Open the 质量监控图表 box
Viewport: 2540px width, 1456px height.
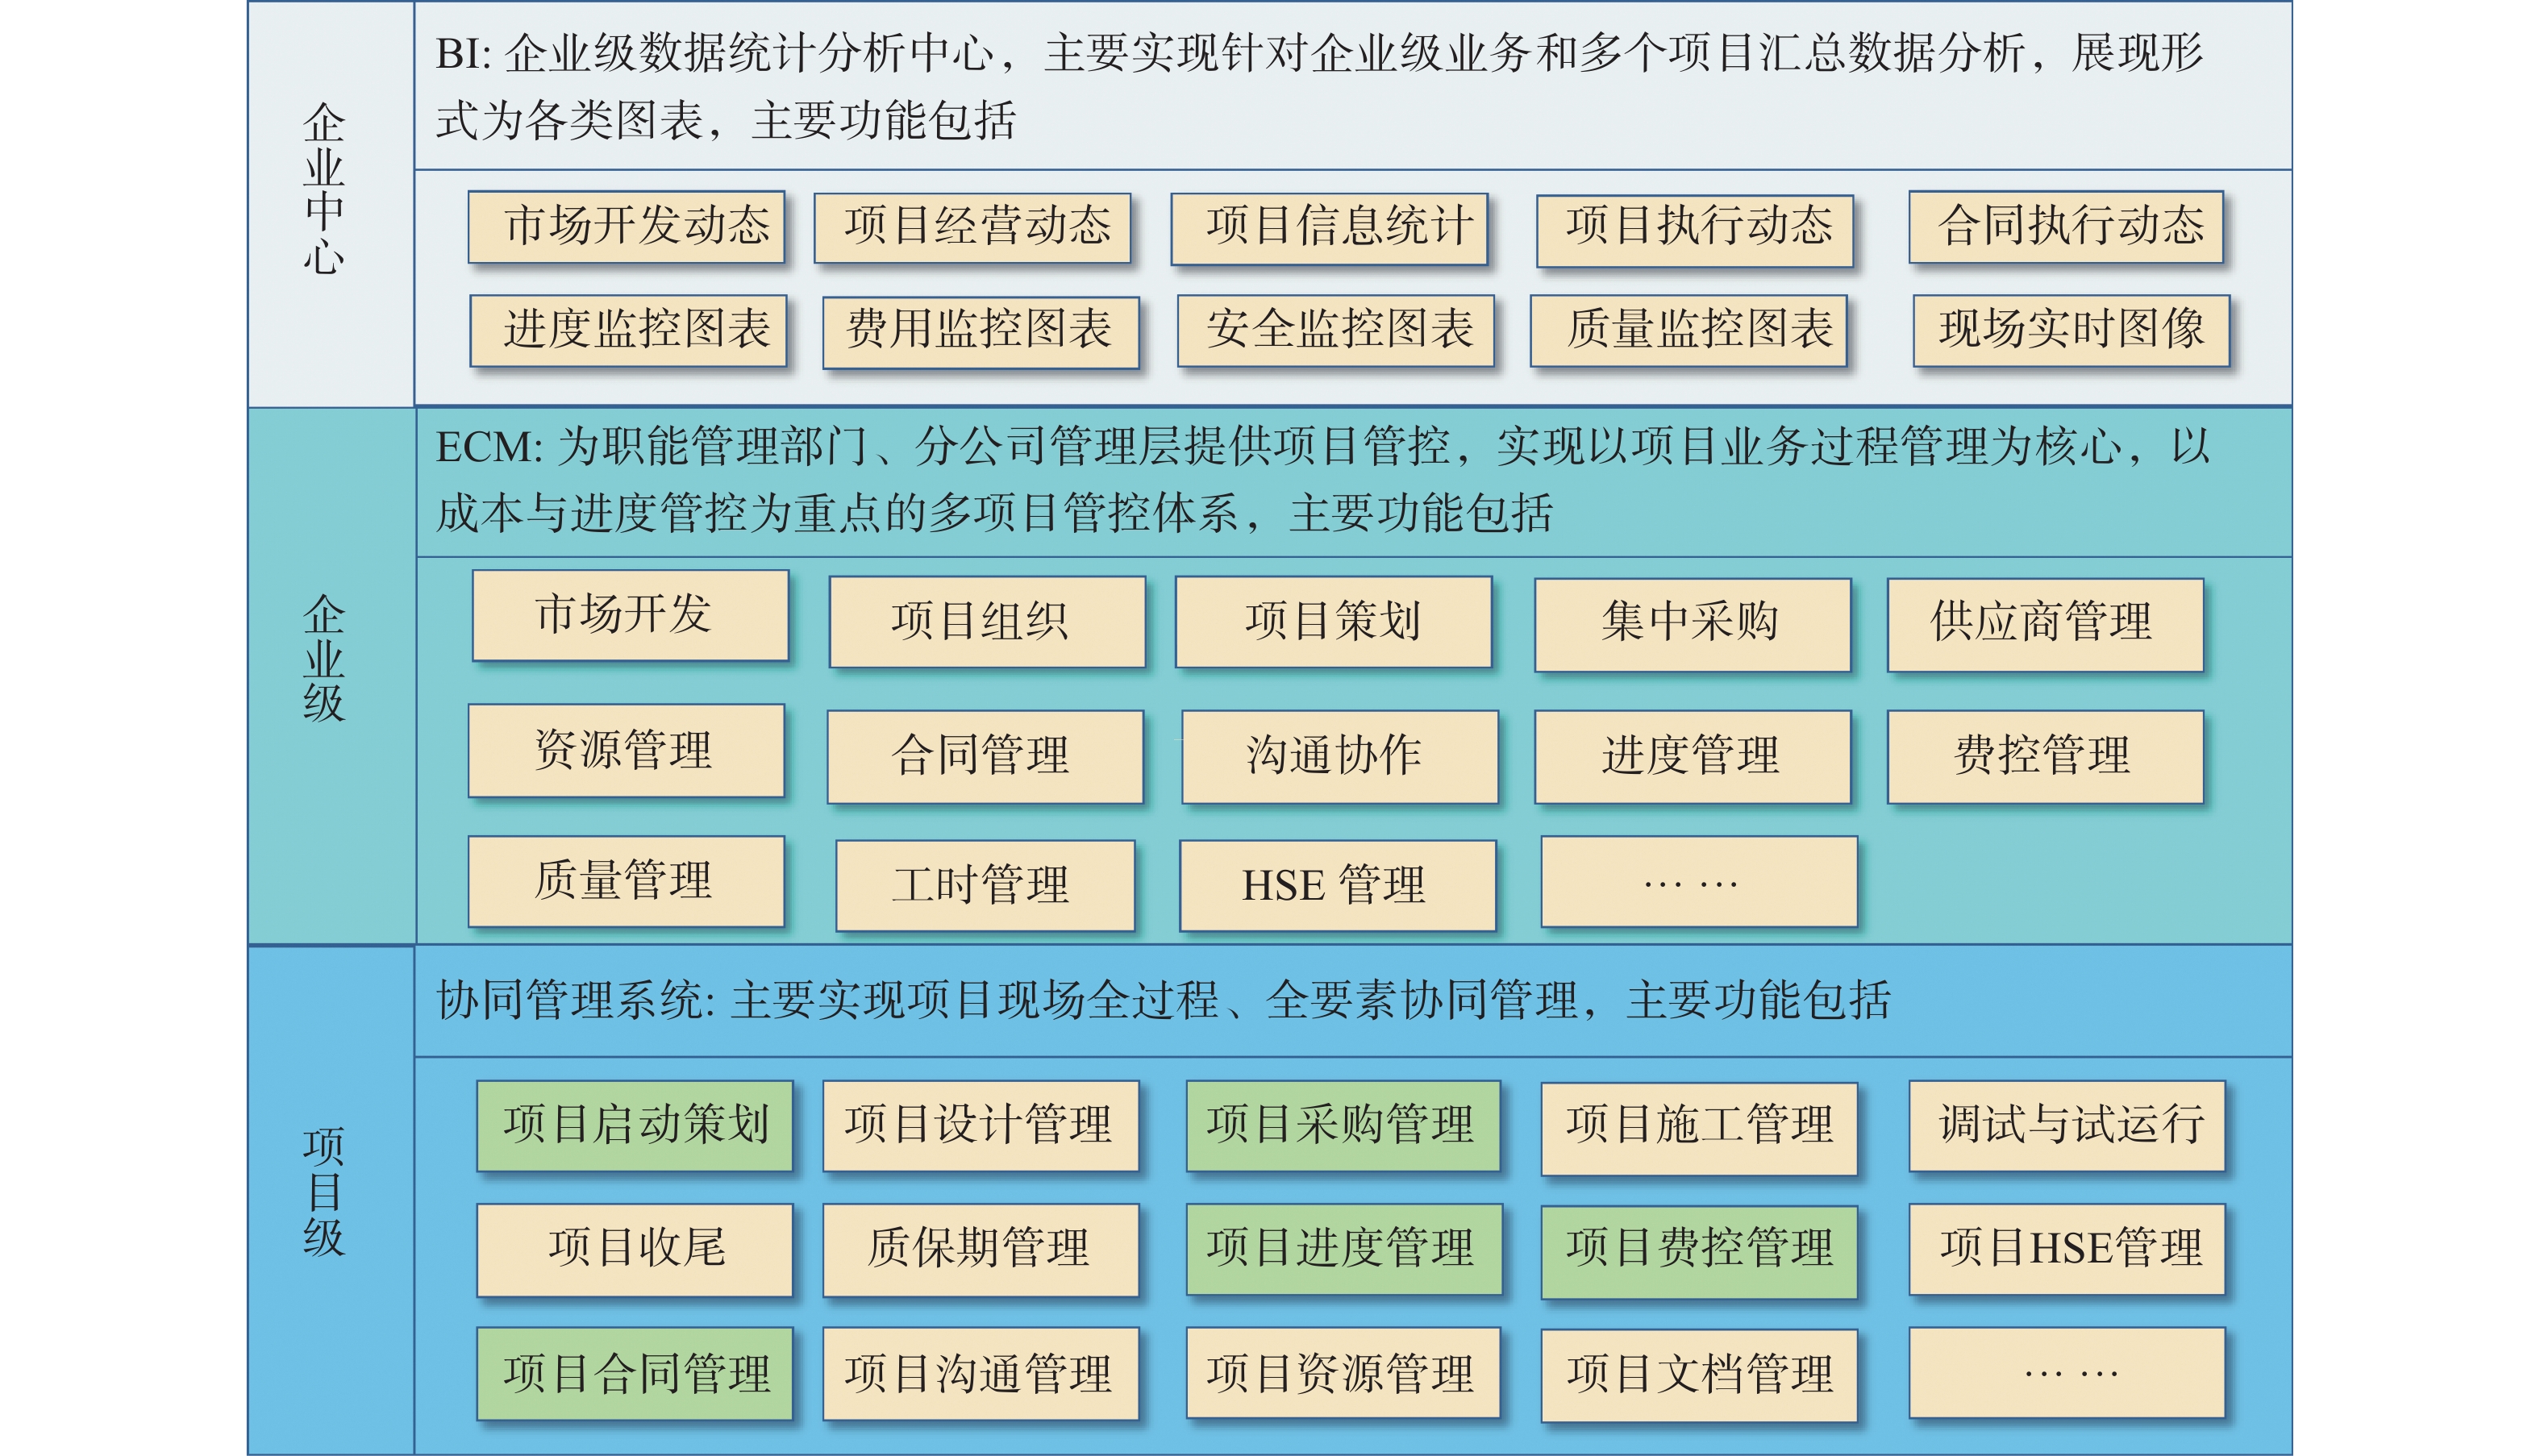(x=1689, y=331)
